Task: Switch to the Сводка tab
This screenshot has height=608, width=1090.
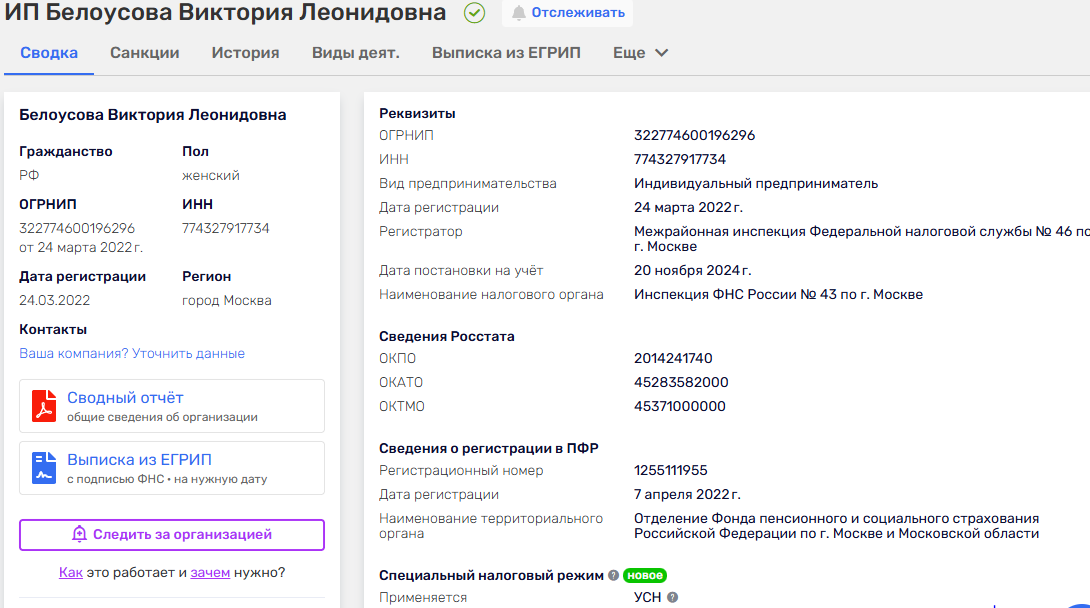Action: [49, 53]
